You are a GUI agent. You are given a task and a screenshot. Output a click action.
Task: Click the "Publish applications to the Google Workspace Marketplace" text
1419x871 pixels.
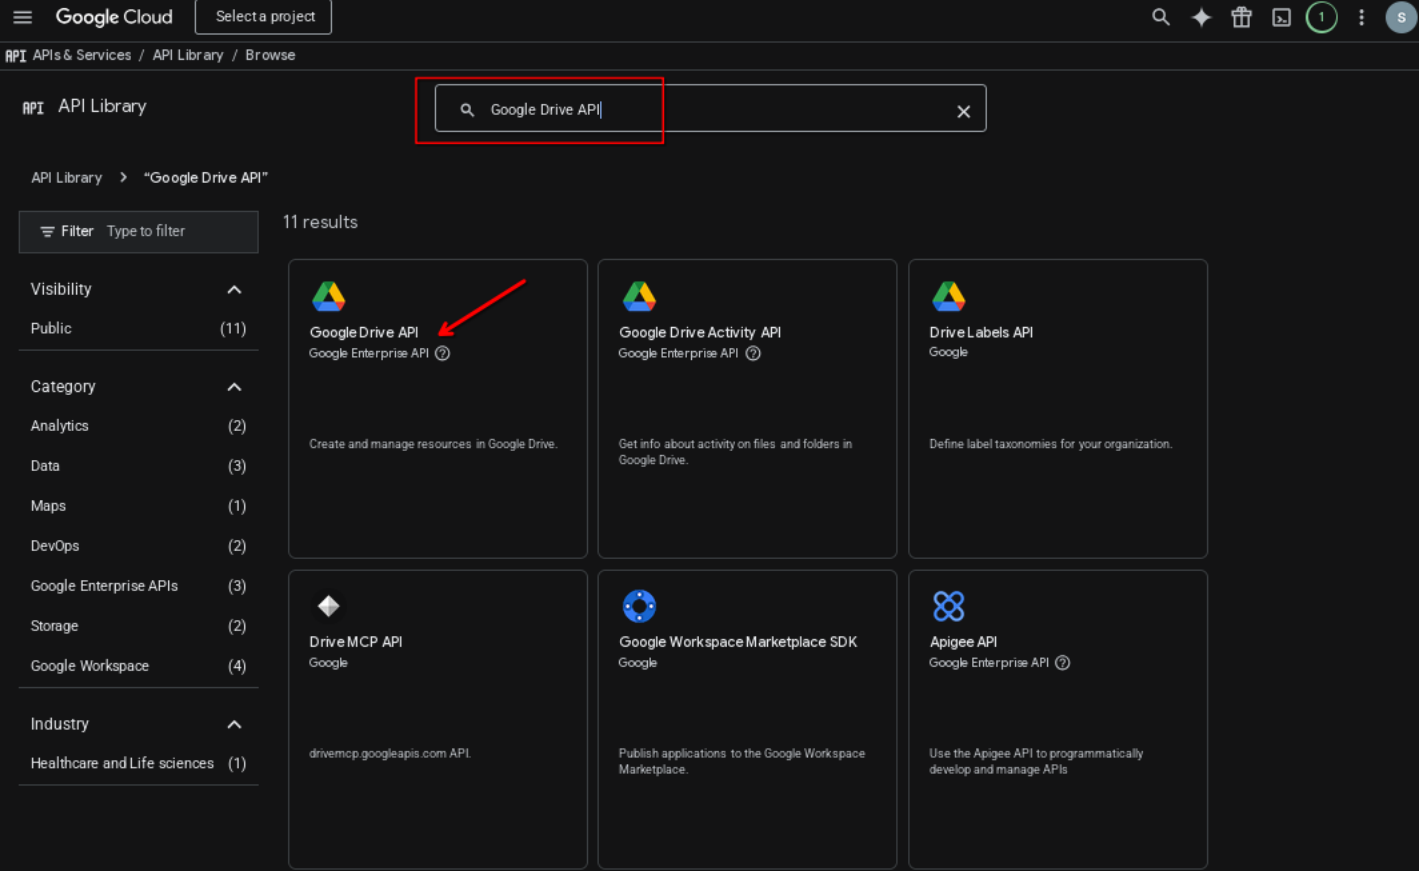pyautogui.click(x=742, y=761)
